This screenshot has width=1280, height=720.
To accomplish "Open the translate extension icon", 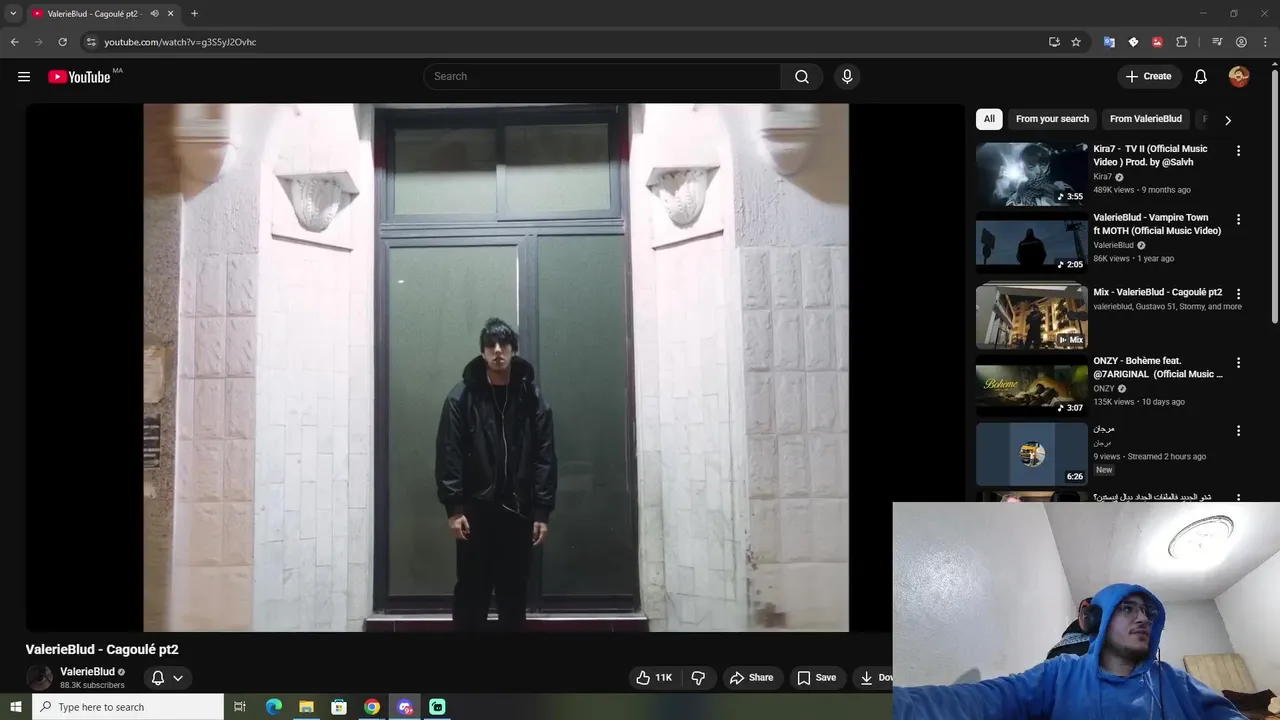I will click(x=1109, y=42).
